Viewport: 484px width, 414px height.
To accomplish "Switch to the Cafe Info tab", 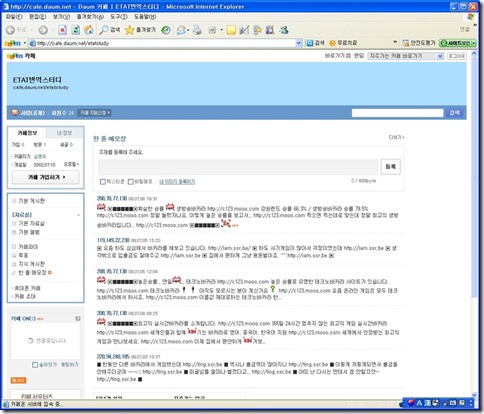I will click(27, 133).
